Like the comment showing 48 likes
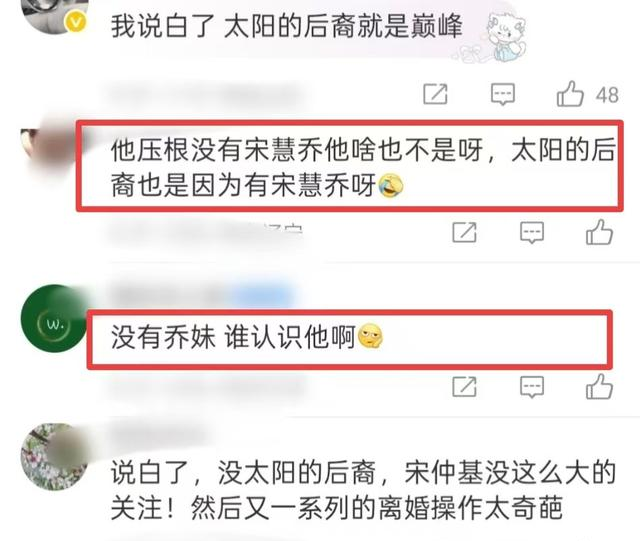Viewport: 640px width, 541px height. [570, 94]
